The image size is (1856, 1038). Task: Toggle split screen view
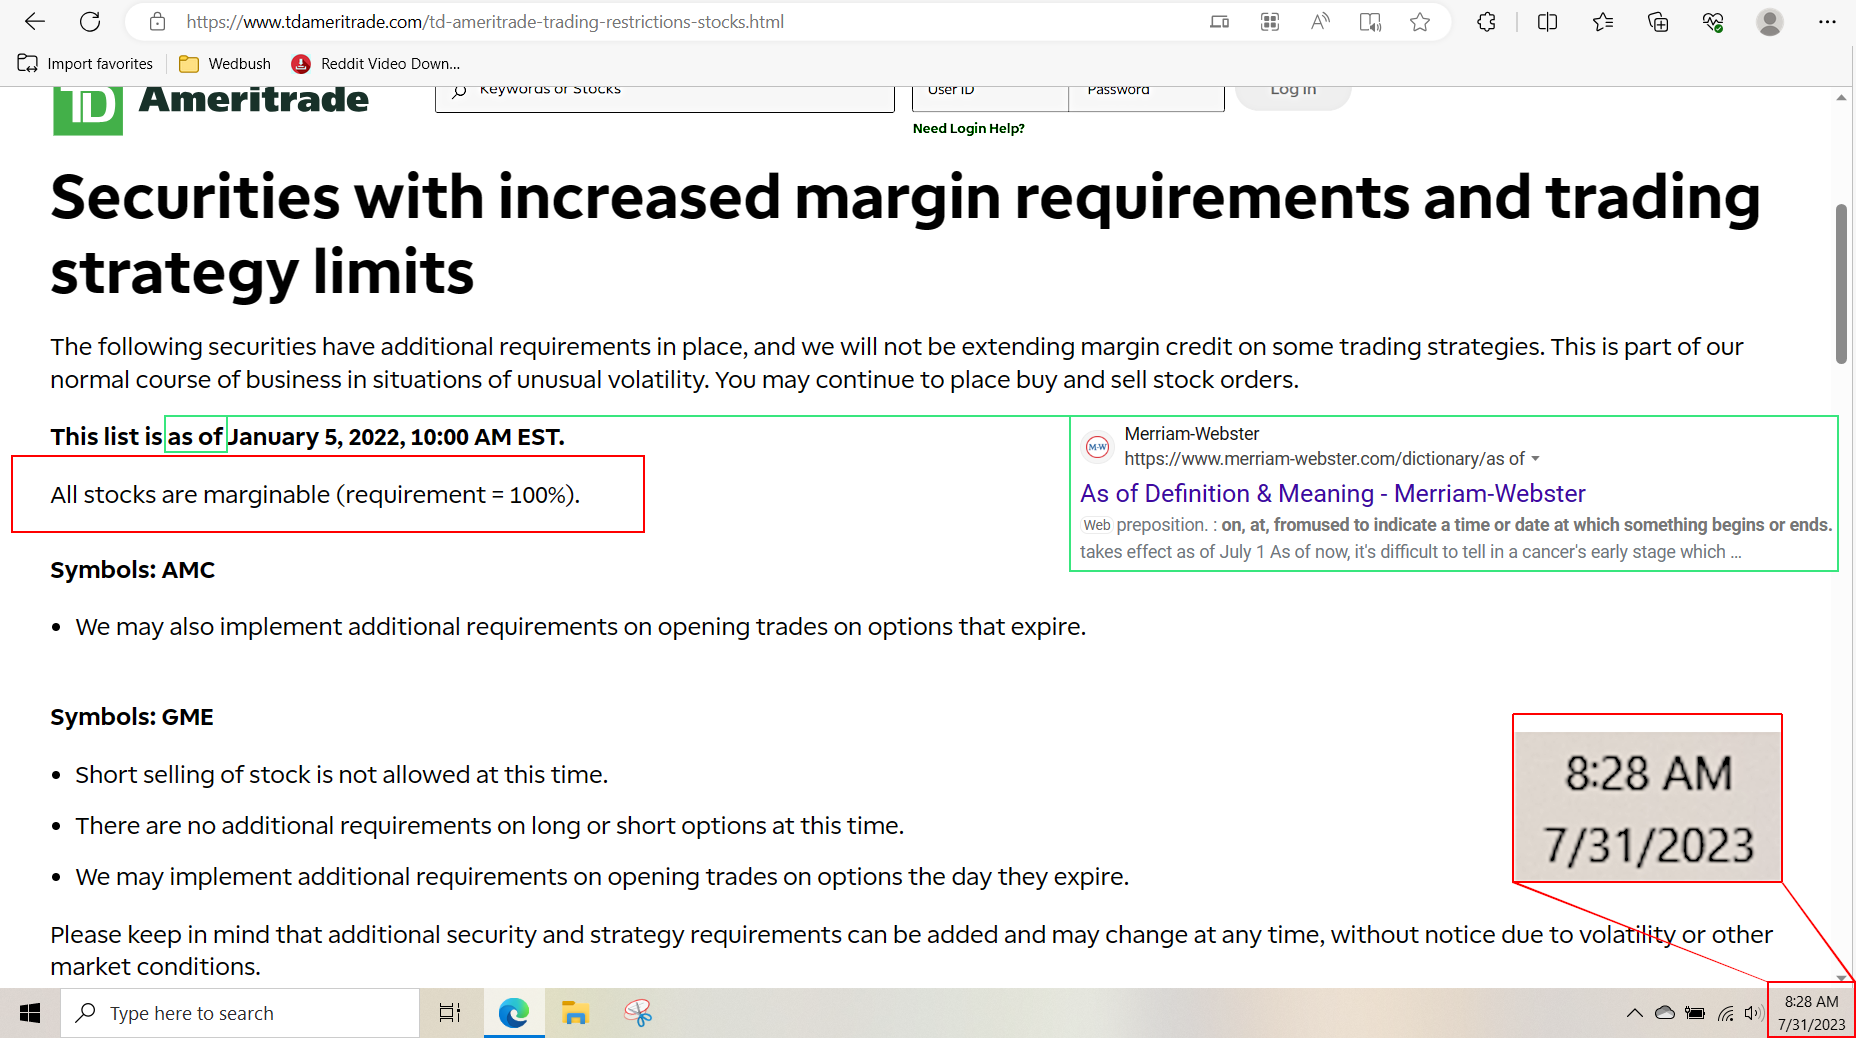tap(1547, 22)
